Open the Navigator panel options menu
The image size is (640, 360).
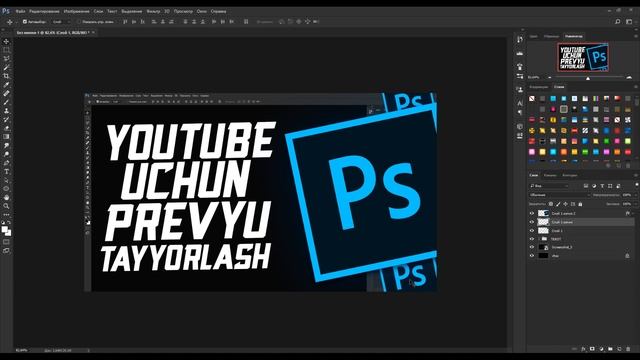point(636,36)
